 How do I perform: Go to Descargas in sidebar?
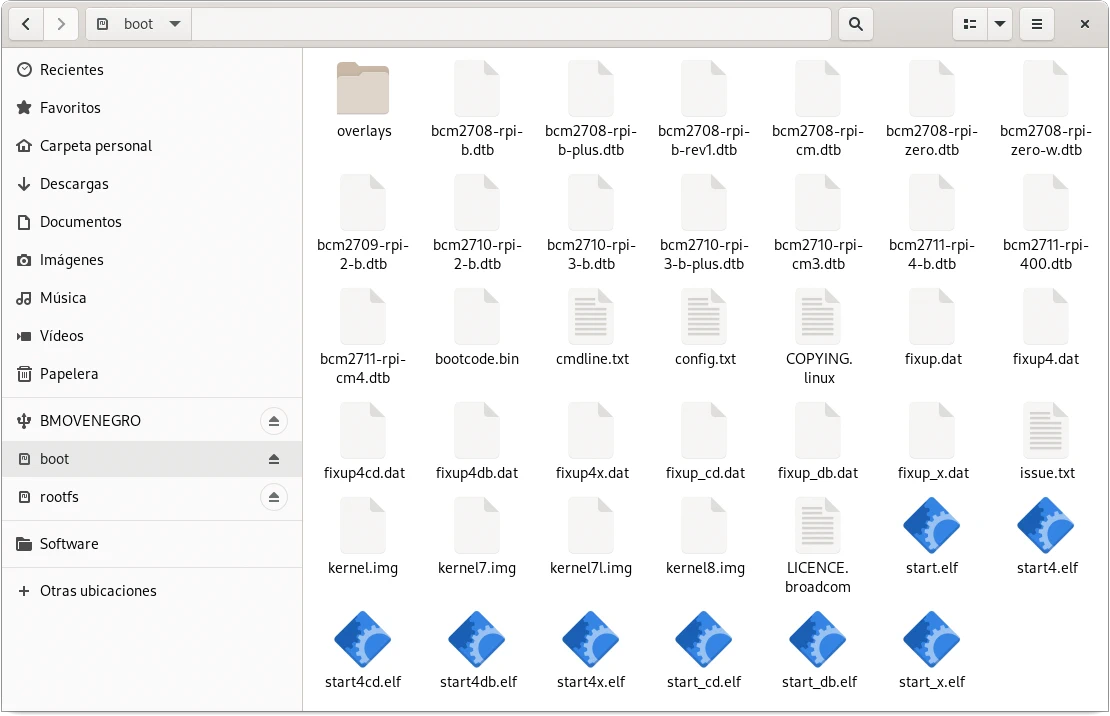[x=74, y=184]
